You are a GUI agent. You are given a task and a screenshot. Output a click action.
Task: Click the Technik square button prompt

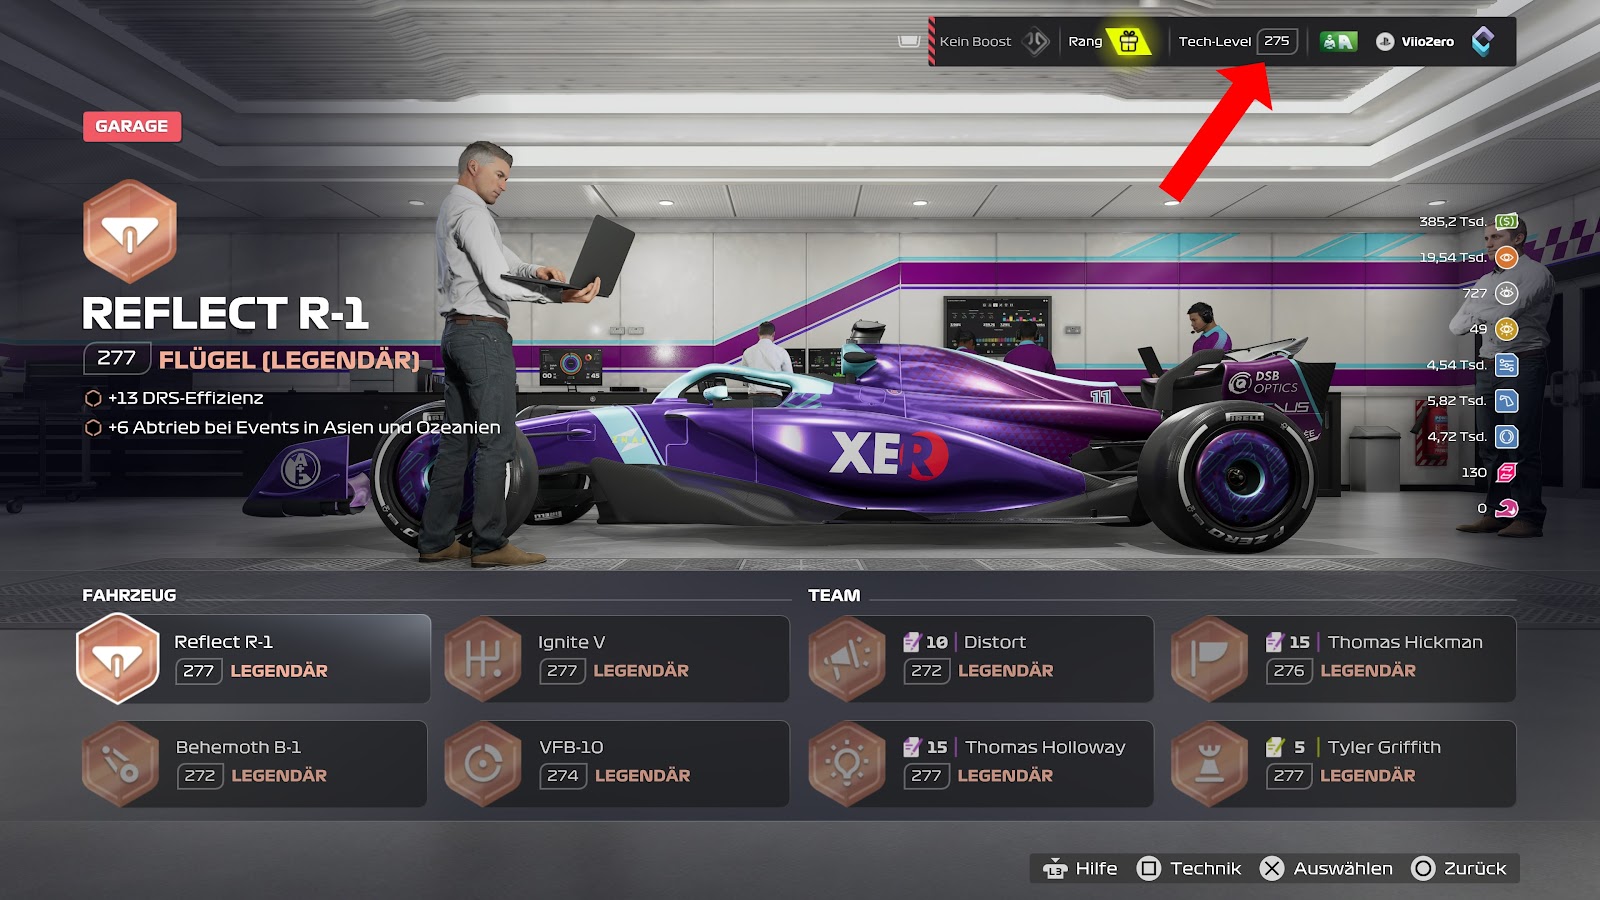pyautogui.click(x=1189, y=868)
